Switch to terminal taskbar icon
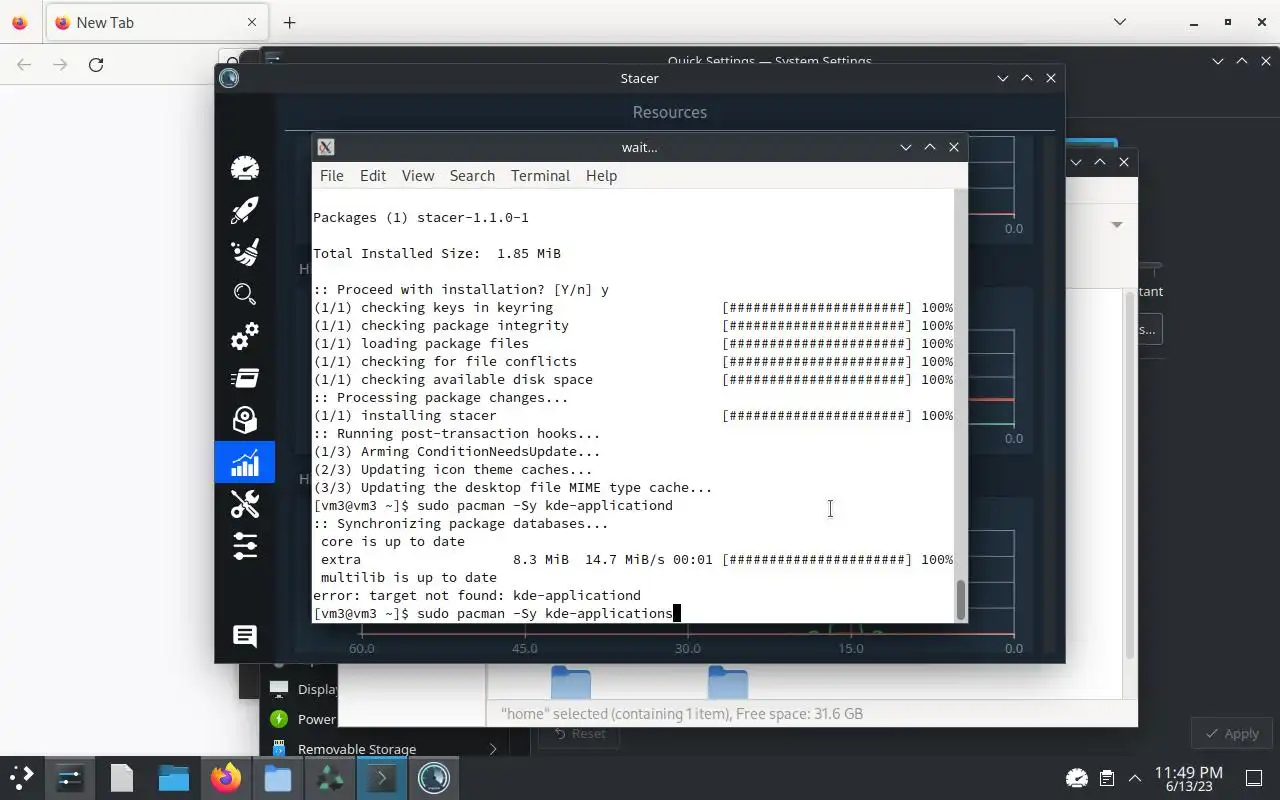This screenshot has width=1280, height=800. coord(382,777)
